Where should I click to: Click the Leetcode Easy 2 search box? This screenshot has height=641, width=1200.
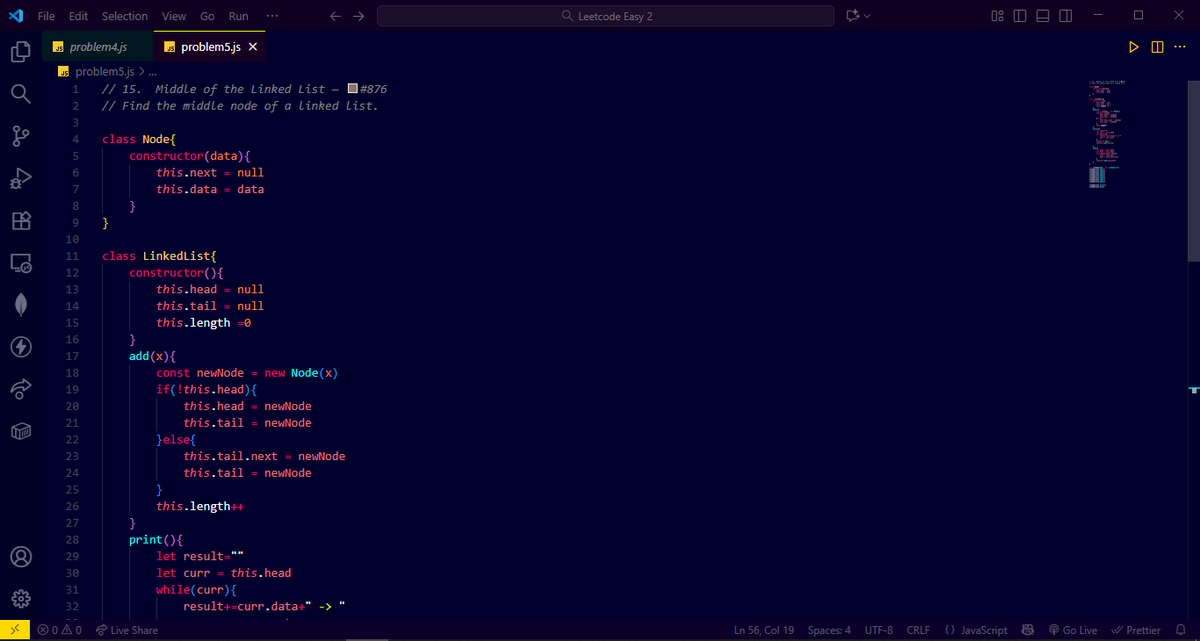pos(605,16)
